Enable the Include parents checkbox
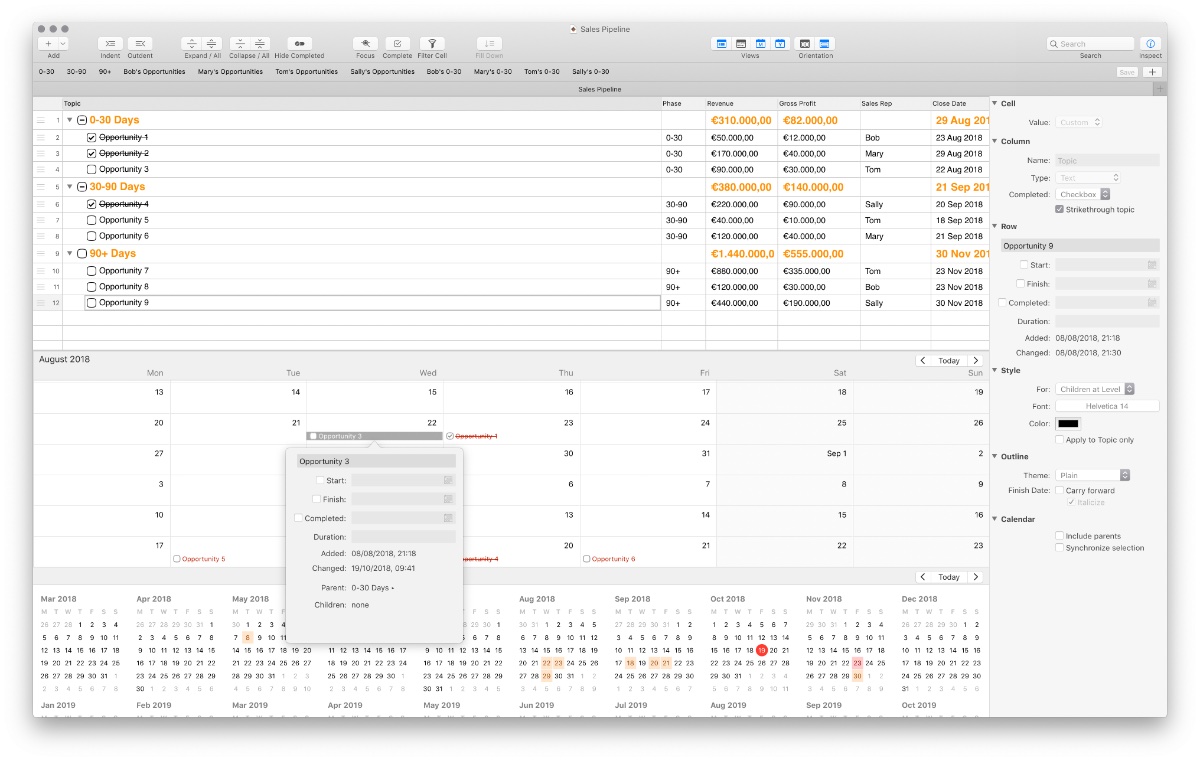 1059,536
